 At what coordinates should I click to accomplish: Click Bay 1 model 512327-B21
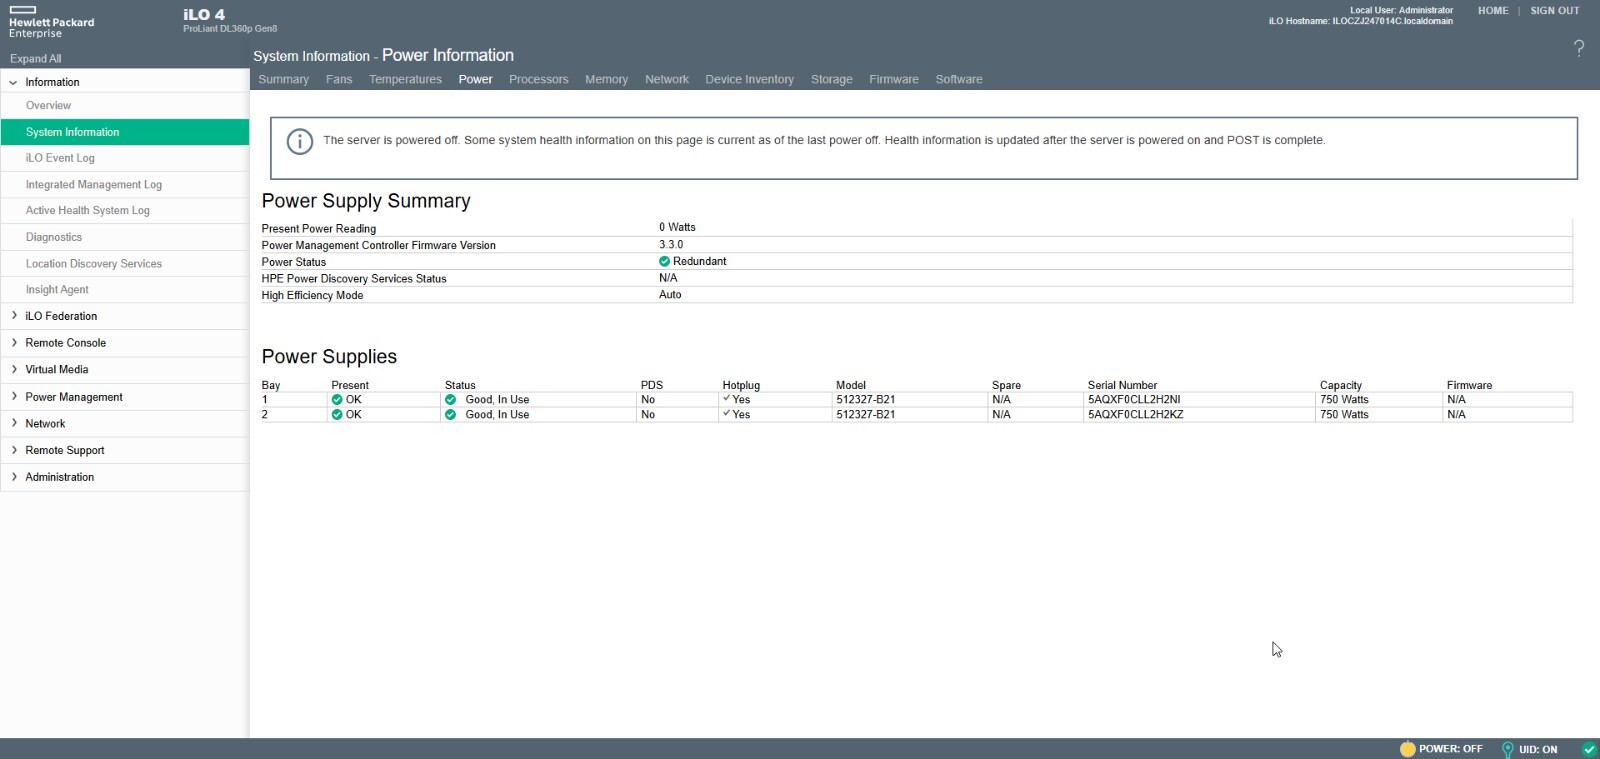[865, 399]
